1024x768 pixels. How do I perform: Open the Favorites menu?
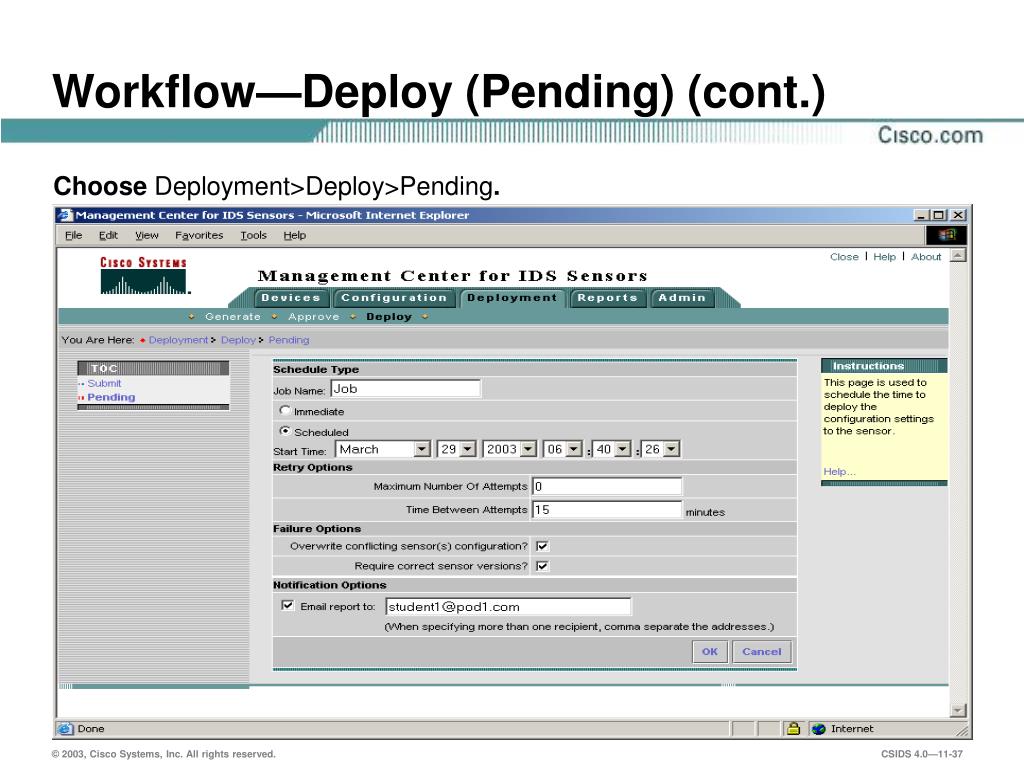tap(199, 235)
